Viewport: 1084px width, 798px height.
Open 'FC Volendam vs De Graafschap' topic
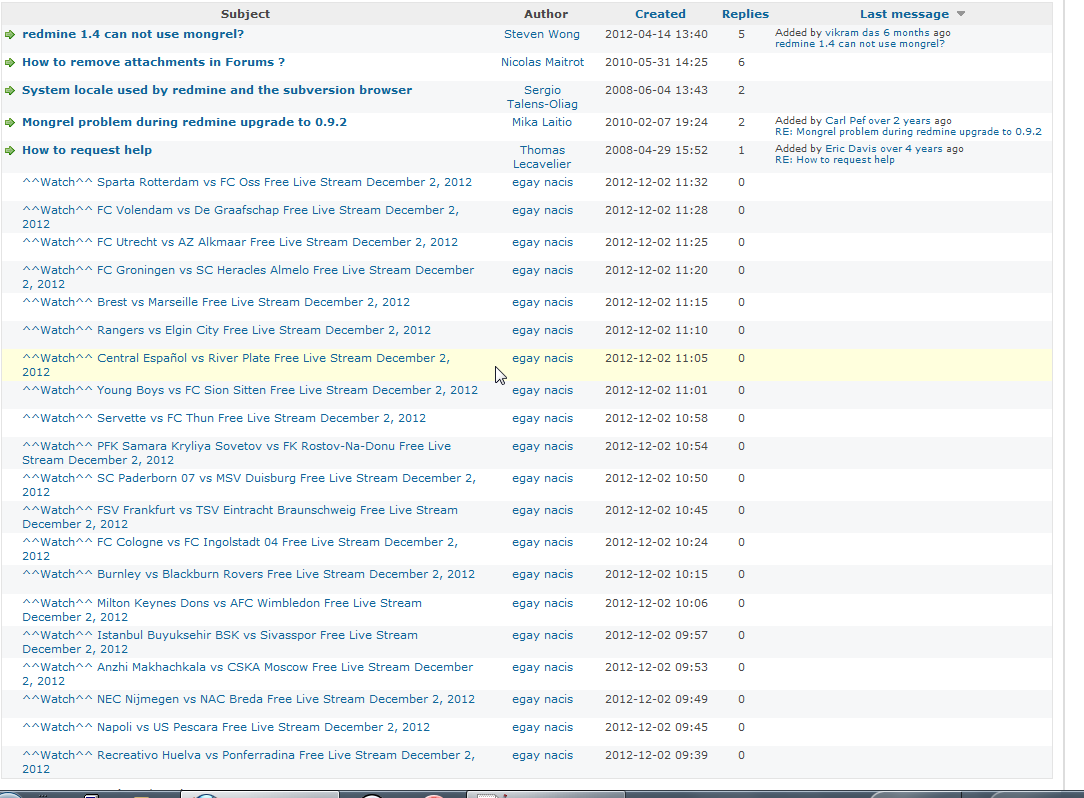click(241, 217)
